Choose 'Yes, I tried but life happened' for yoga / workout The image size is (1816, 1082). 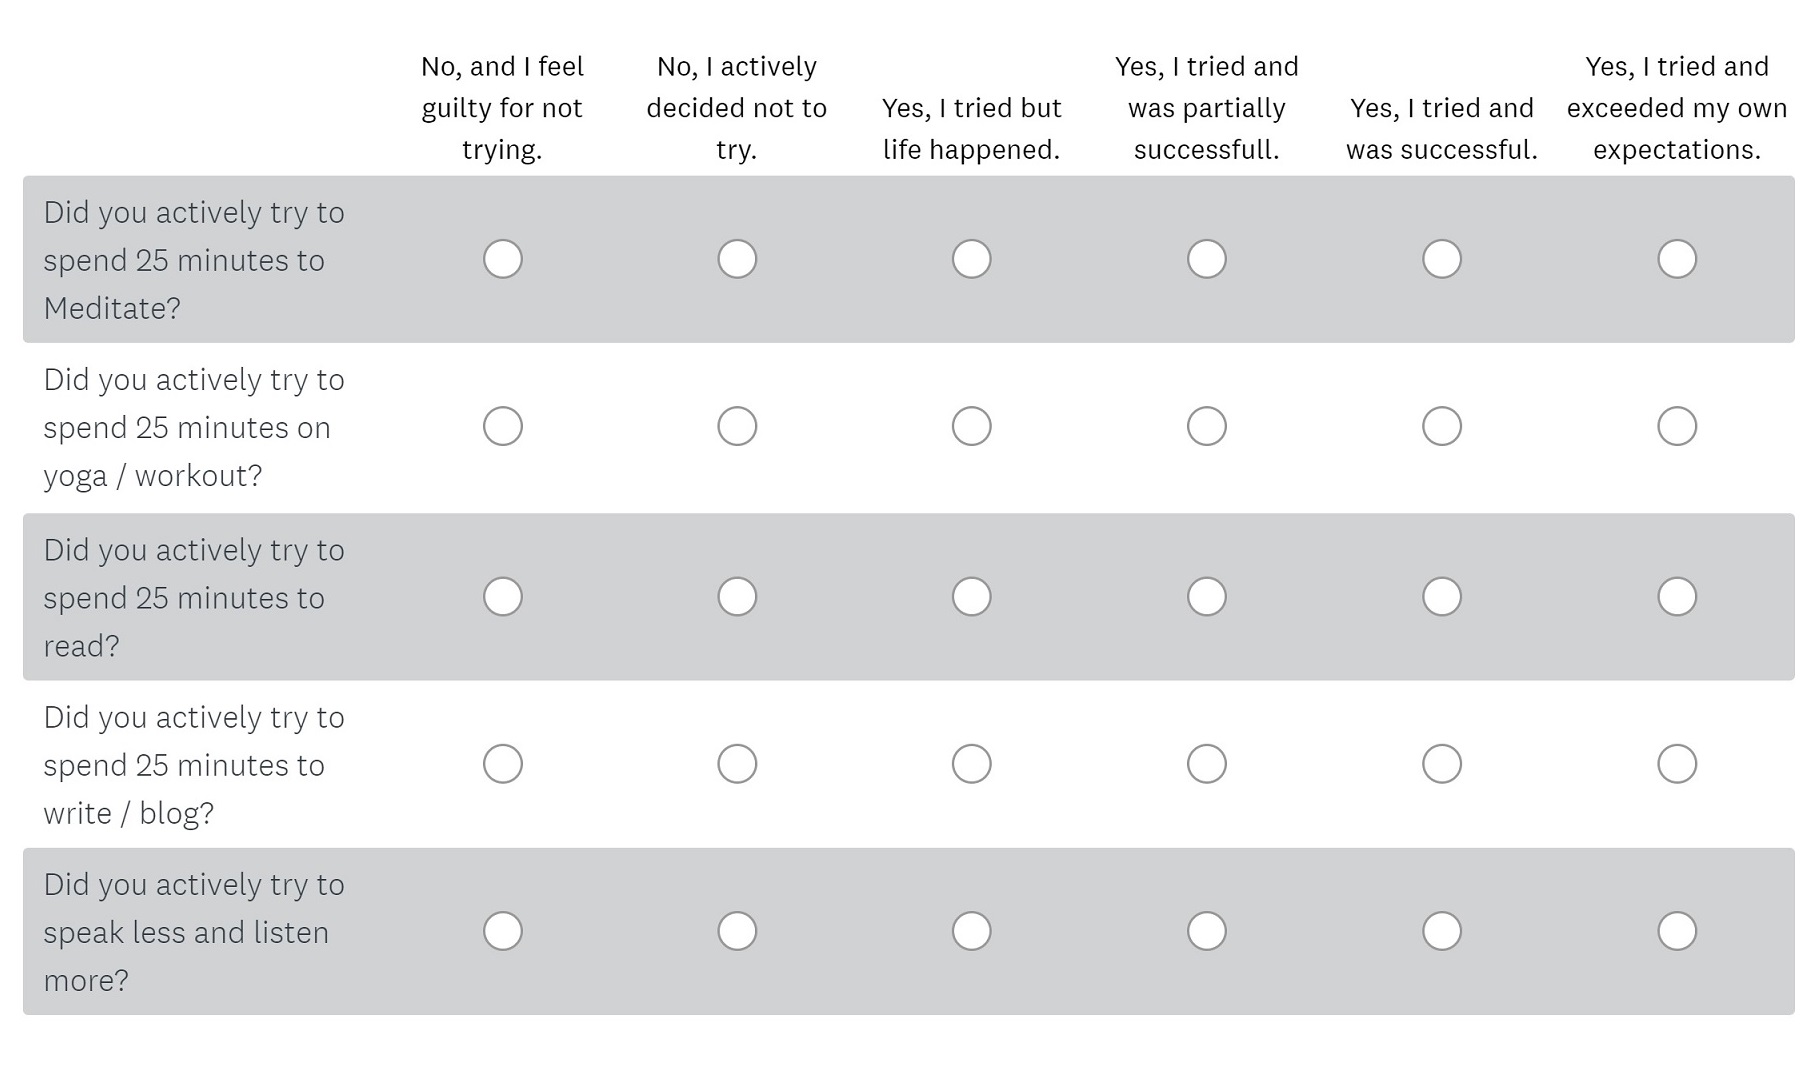(x=971, y=426)
